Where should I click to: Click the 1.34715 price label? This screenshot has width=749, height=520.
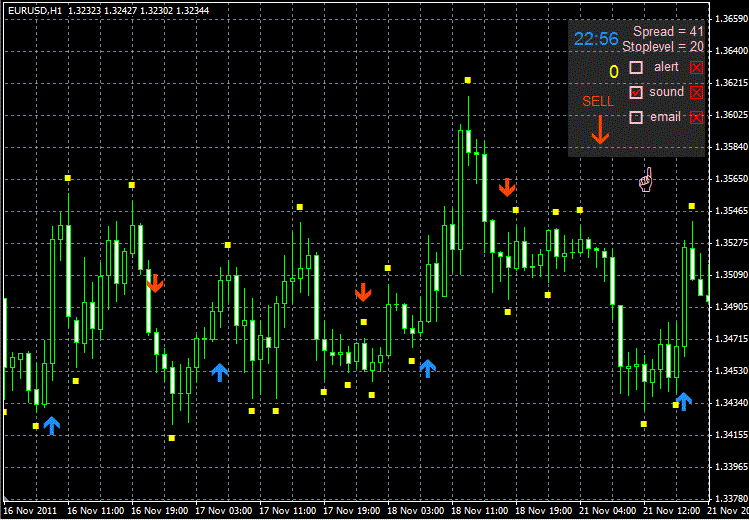coord(730,339)
